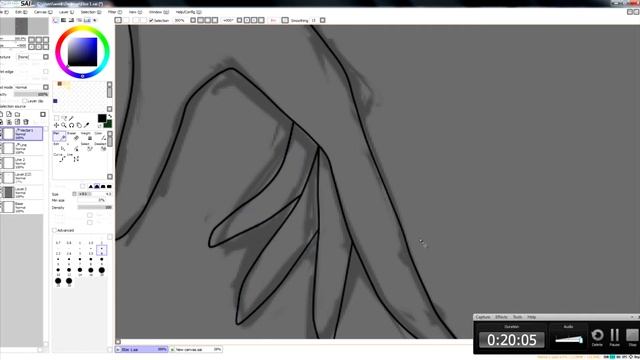Open the Edit menu

[x=21, y=12]
